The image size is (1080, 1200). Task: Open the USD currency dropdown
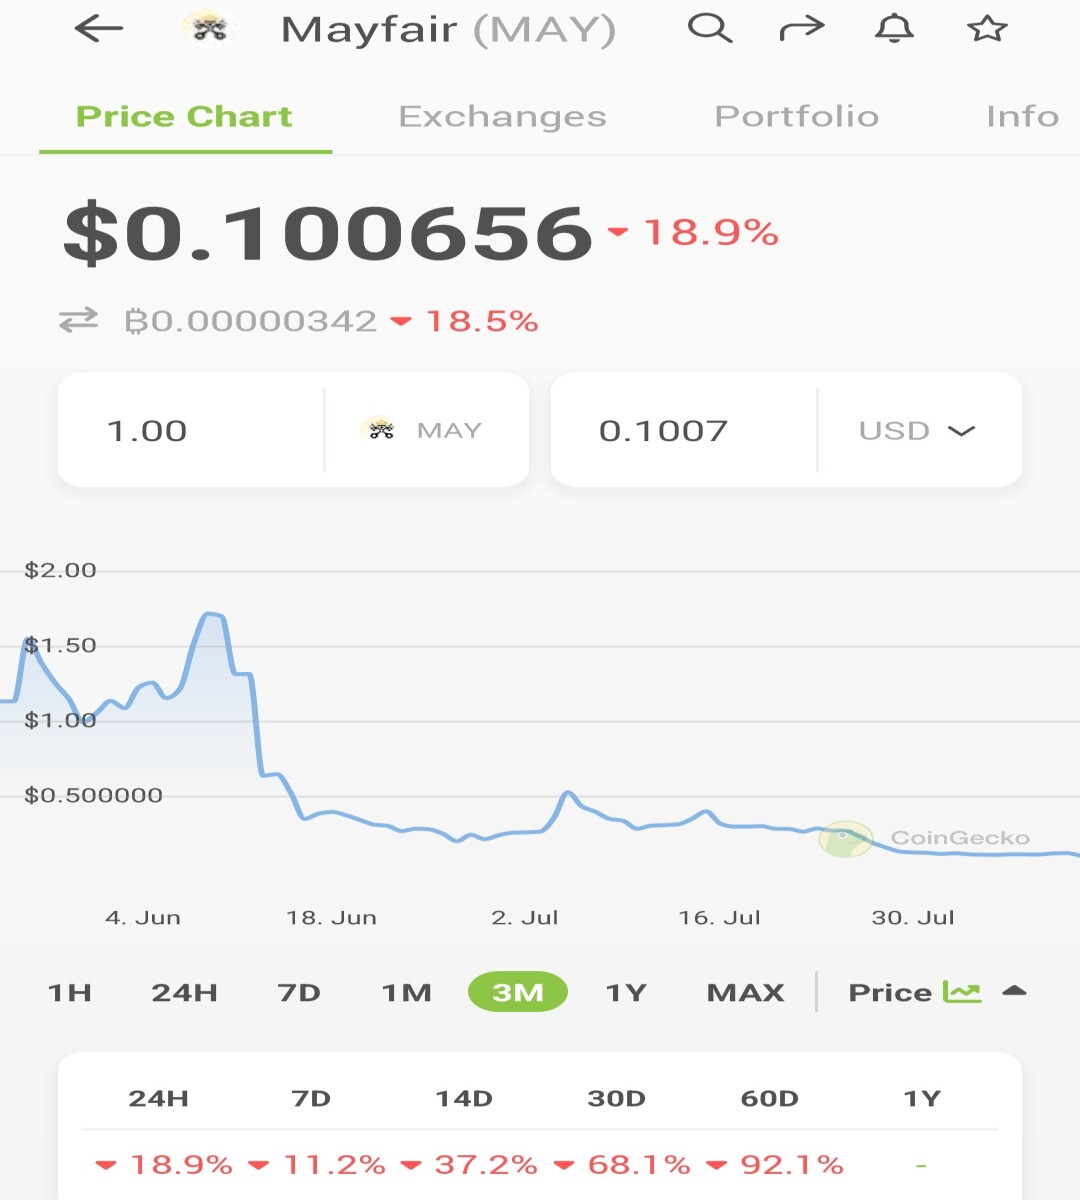pyautogui.click(x=916, y=431)
